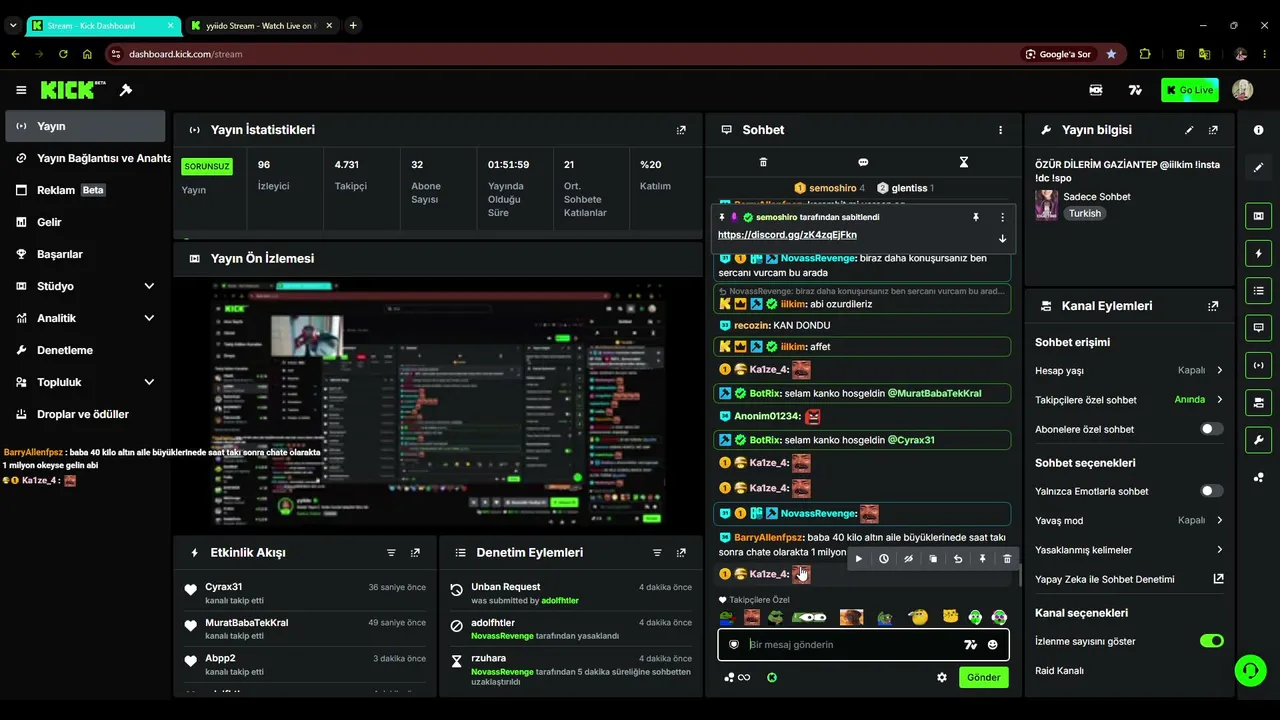1280x720 pixels.
Task: Clear chat with the trash icon under Sohbet
Action: coord(763,162)
